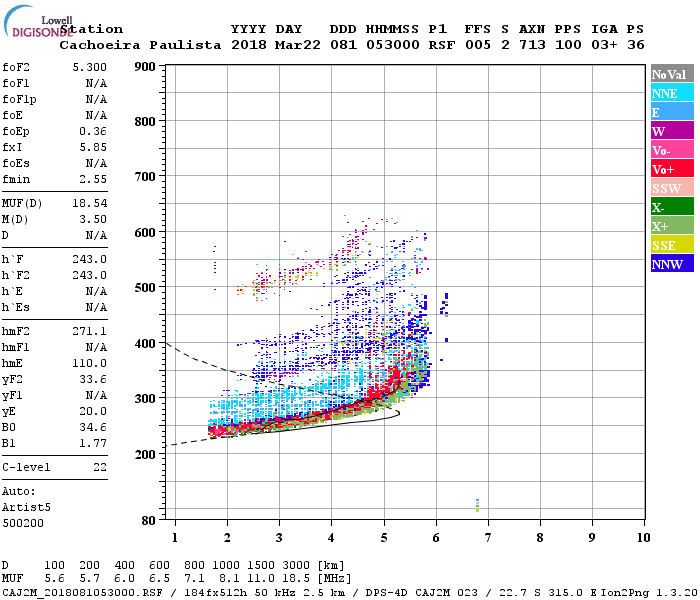Click the 80 km axis label
Image resolution: width=700 pixels, height=600 pixels.
tap(149, 521)
